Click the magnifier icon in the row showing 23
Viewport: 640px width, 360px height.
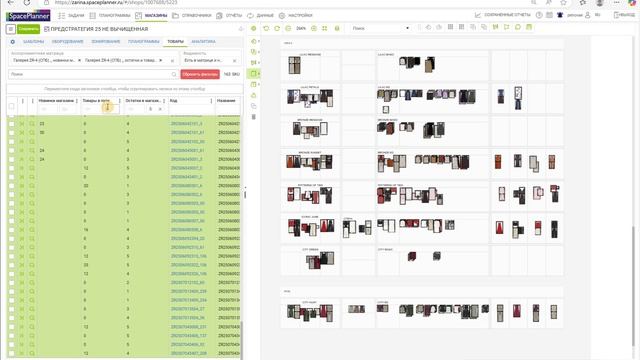32,124
